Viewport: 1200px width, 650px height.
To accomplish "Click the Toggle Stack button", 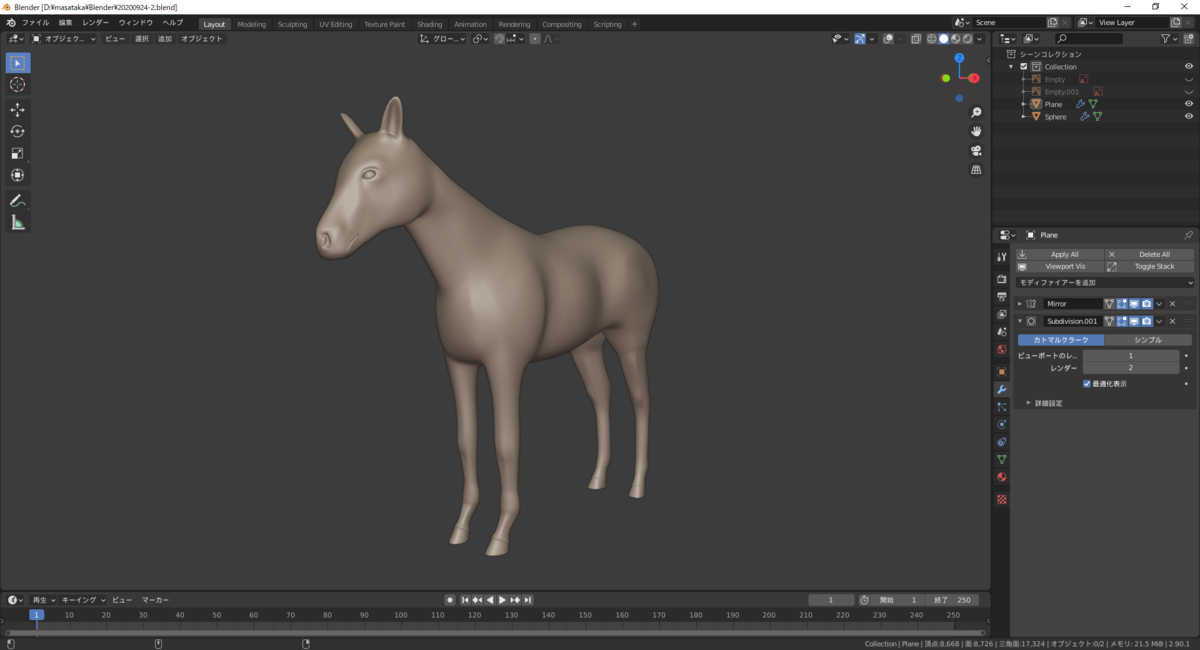I will (x=1149, y=267).
